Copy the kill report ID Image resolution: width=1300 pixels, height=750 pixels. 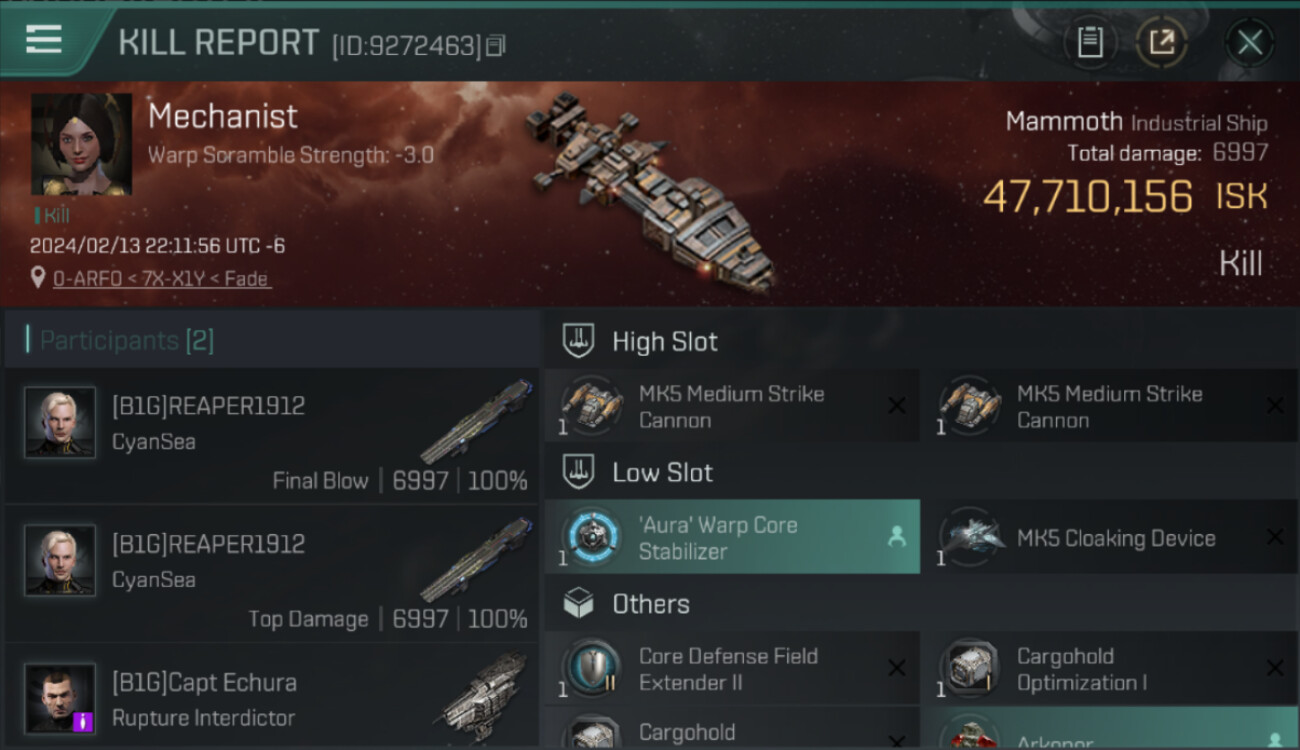click(x=496, y=45)
